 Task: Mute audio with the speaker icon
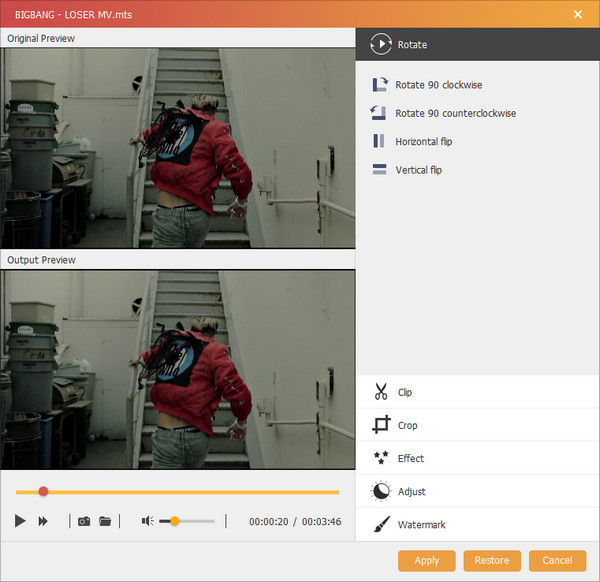pos(147,521)
